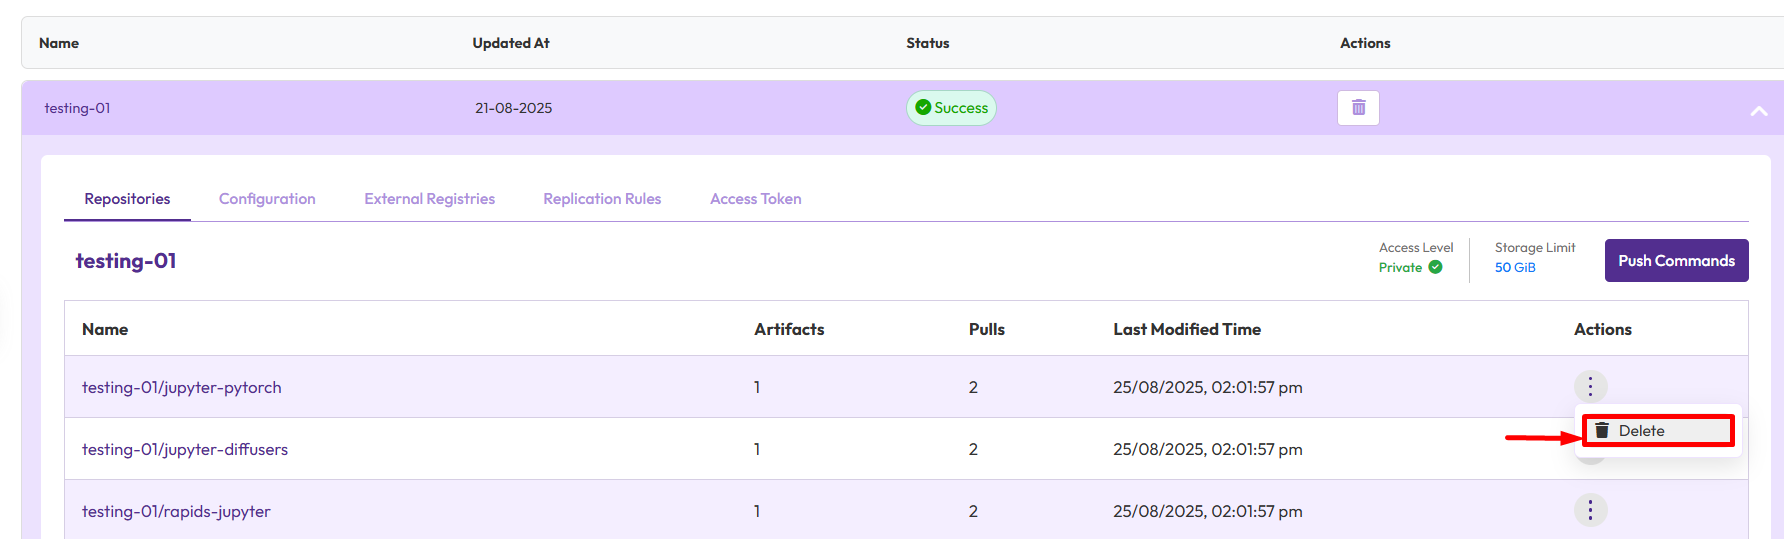Switch to the Repositories tab
Image resolution: width=1784 pixels, height=539 pixels.
(x=127, y=199)
